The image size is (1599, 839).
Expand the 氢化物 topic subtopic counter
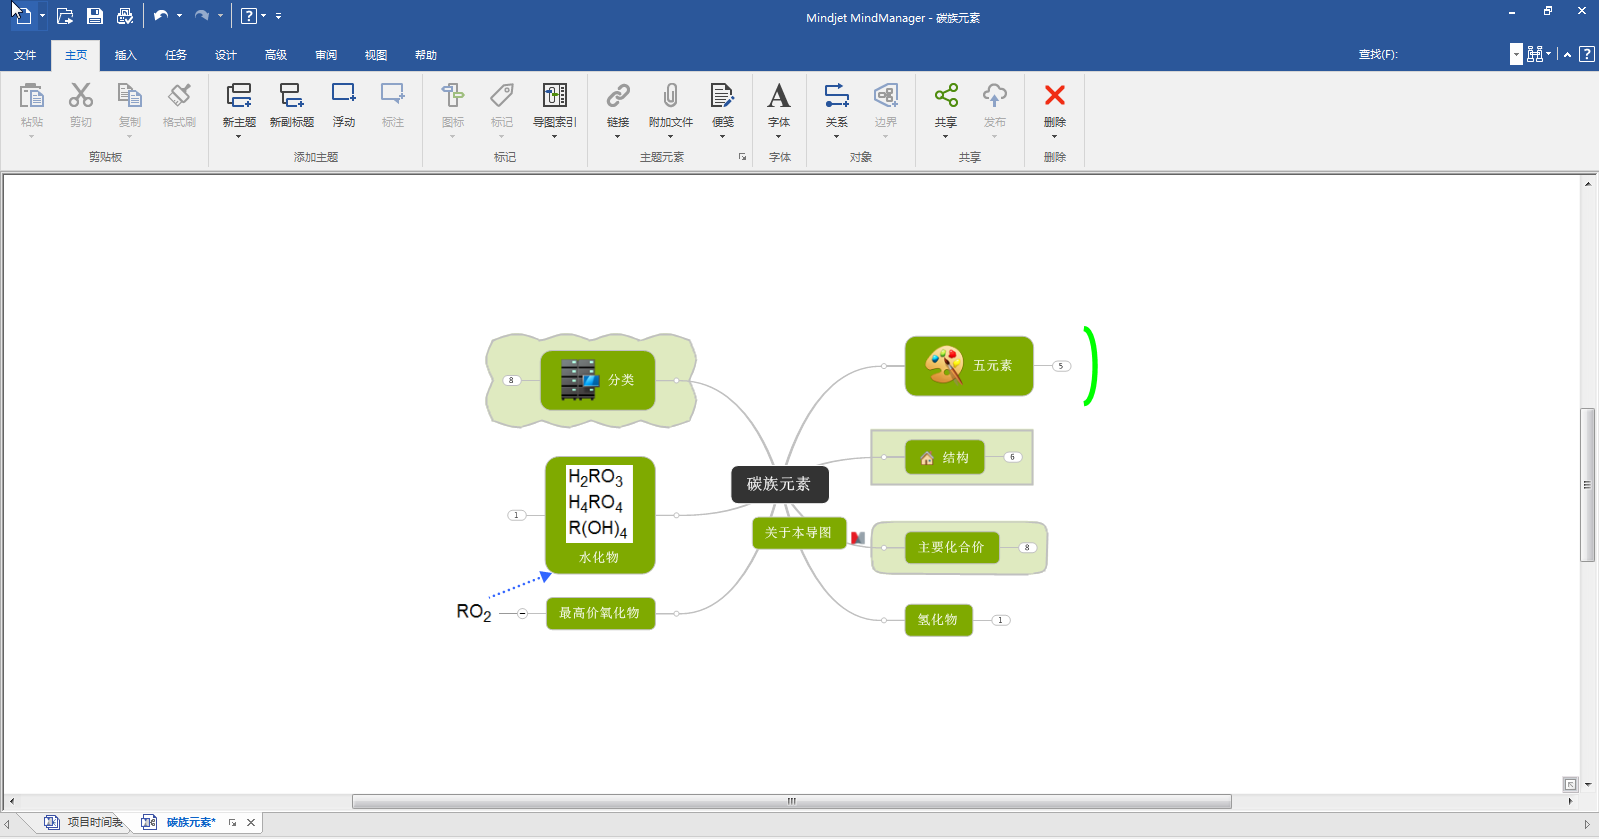coord(1000,620)
